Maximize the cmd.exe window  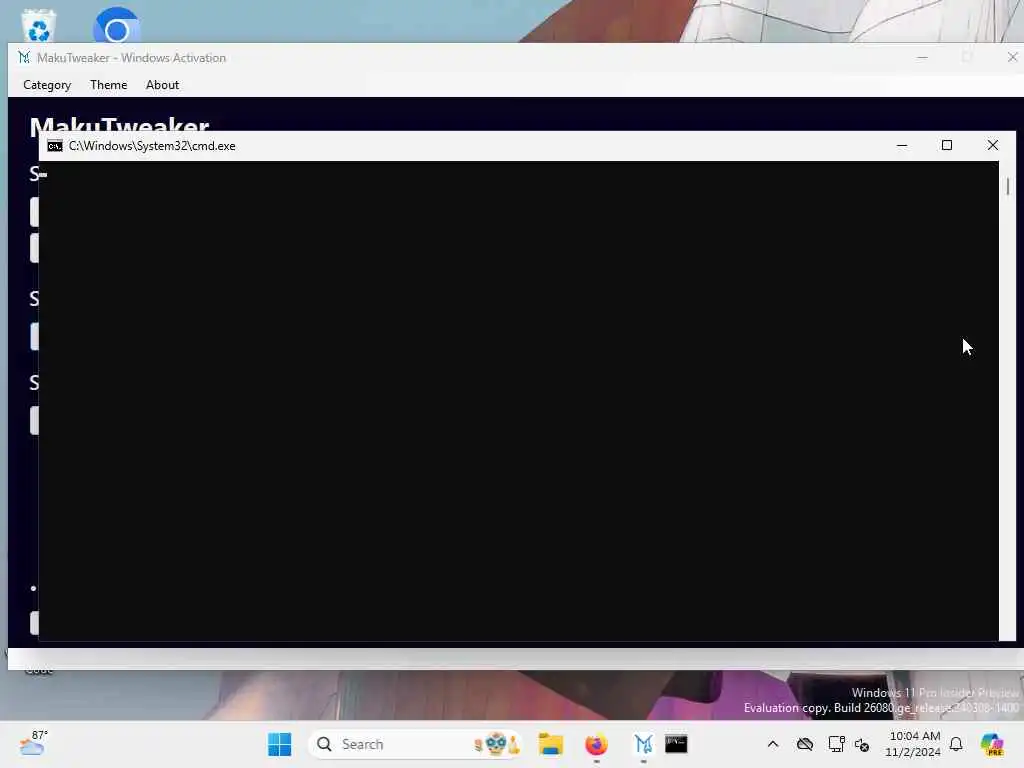(947, 146)
